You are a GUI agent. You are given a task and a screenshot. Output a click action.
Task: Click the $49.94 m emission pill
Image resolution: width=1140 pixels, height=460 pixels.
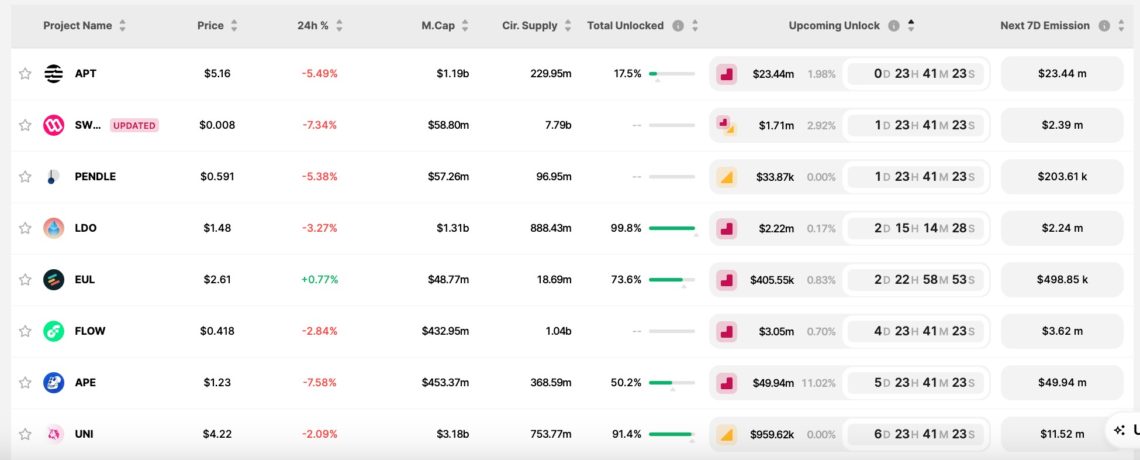click(x=1062, y=383)
